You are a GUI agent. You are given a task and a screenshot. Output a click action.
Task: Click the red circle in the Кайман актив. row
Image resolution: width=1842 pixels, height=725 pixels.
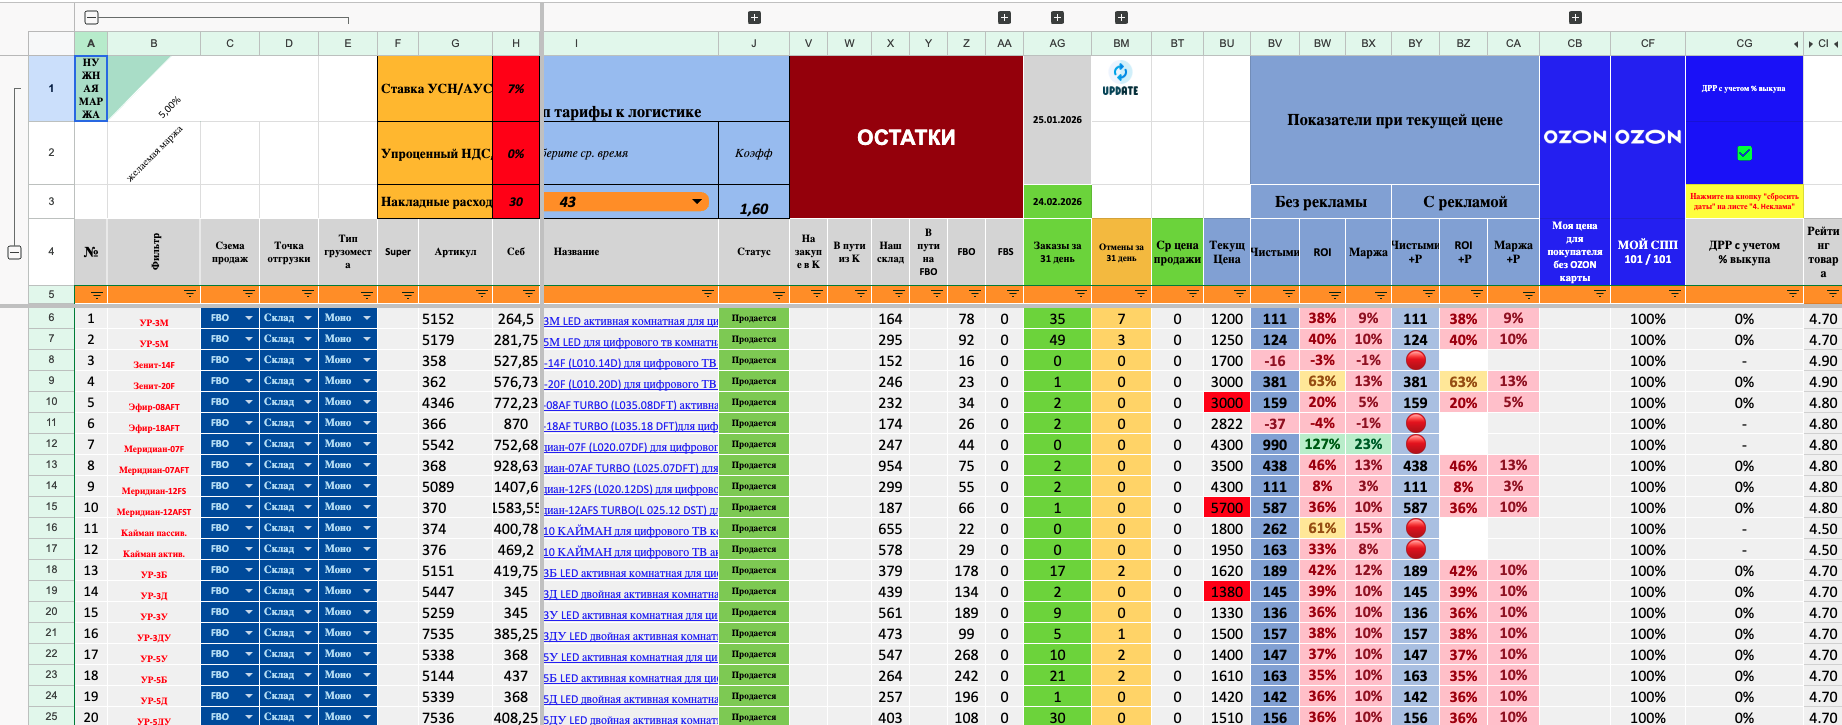click(x=1415, y=549)
